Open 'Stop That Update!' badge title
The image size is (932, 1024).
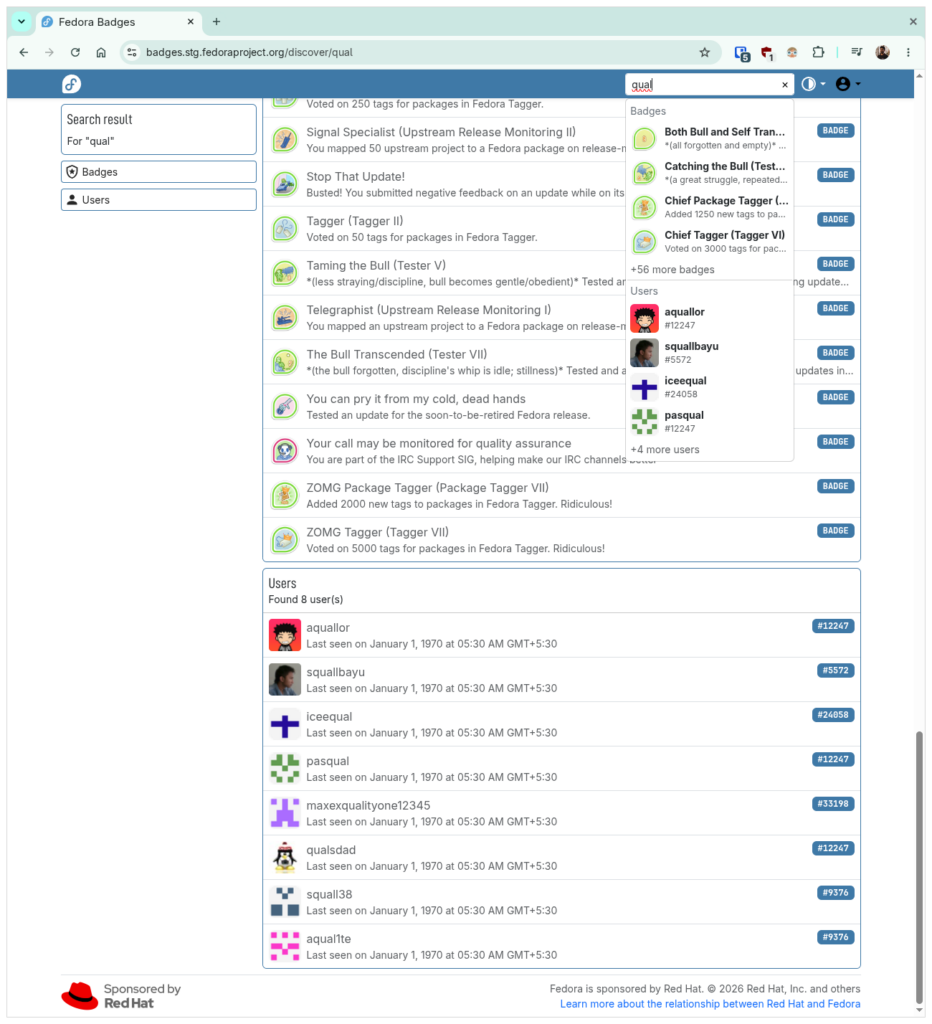(x=355, y=176)
